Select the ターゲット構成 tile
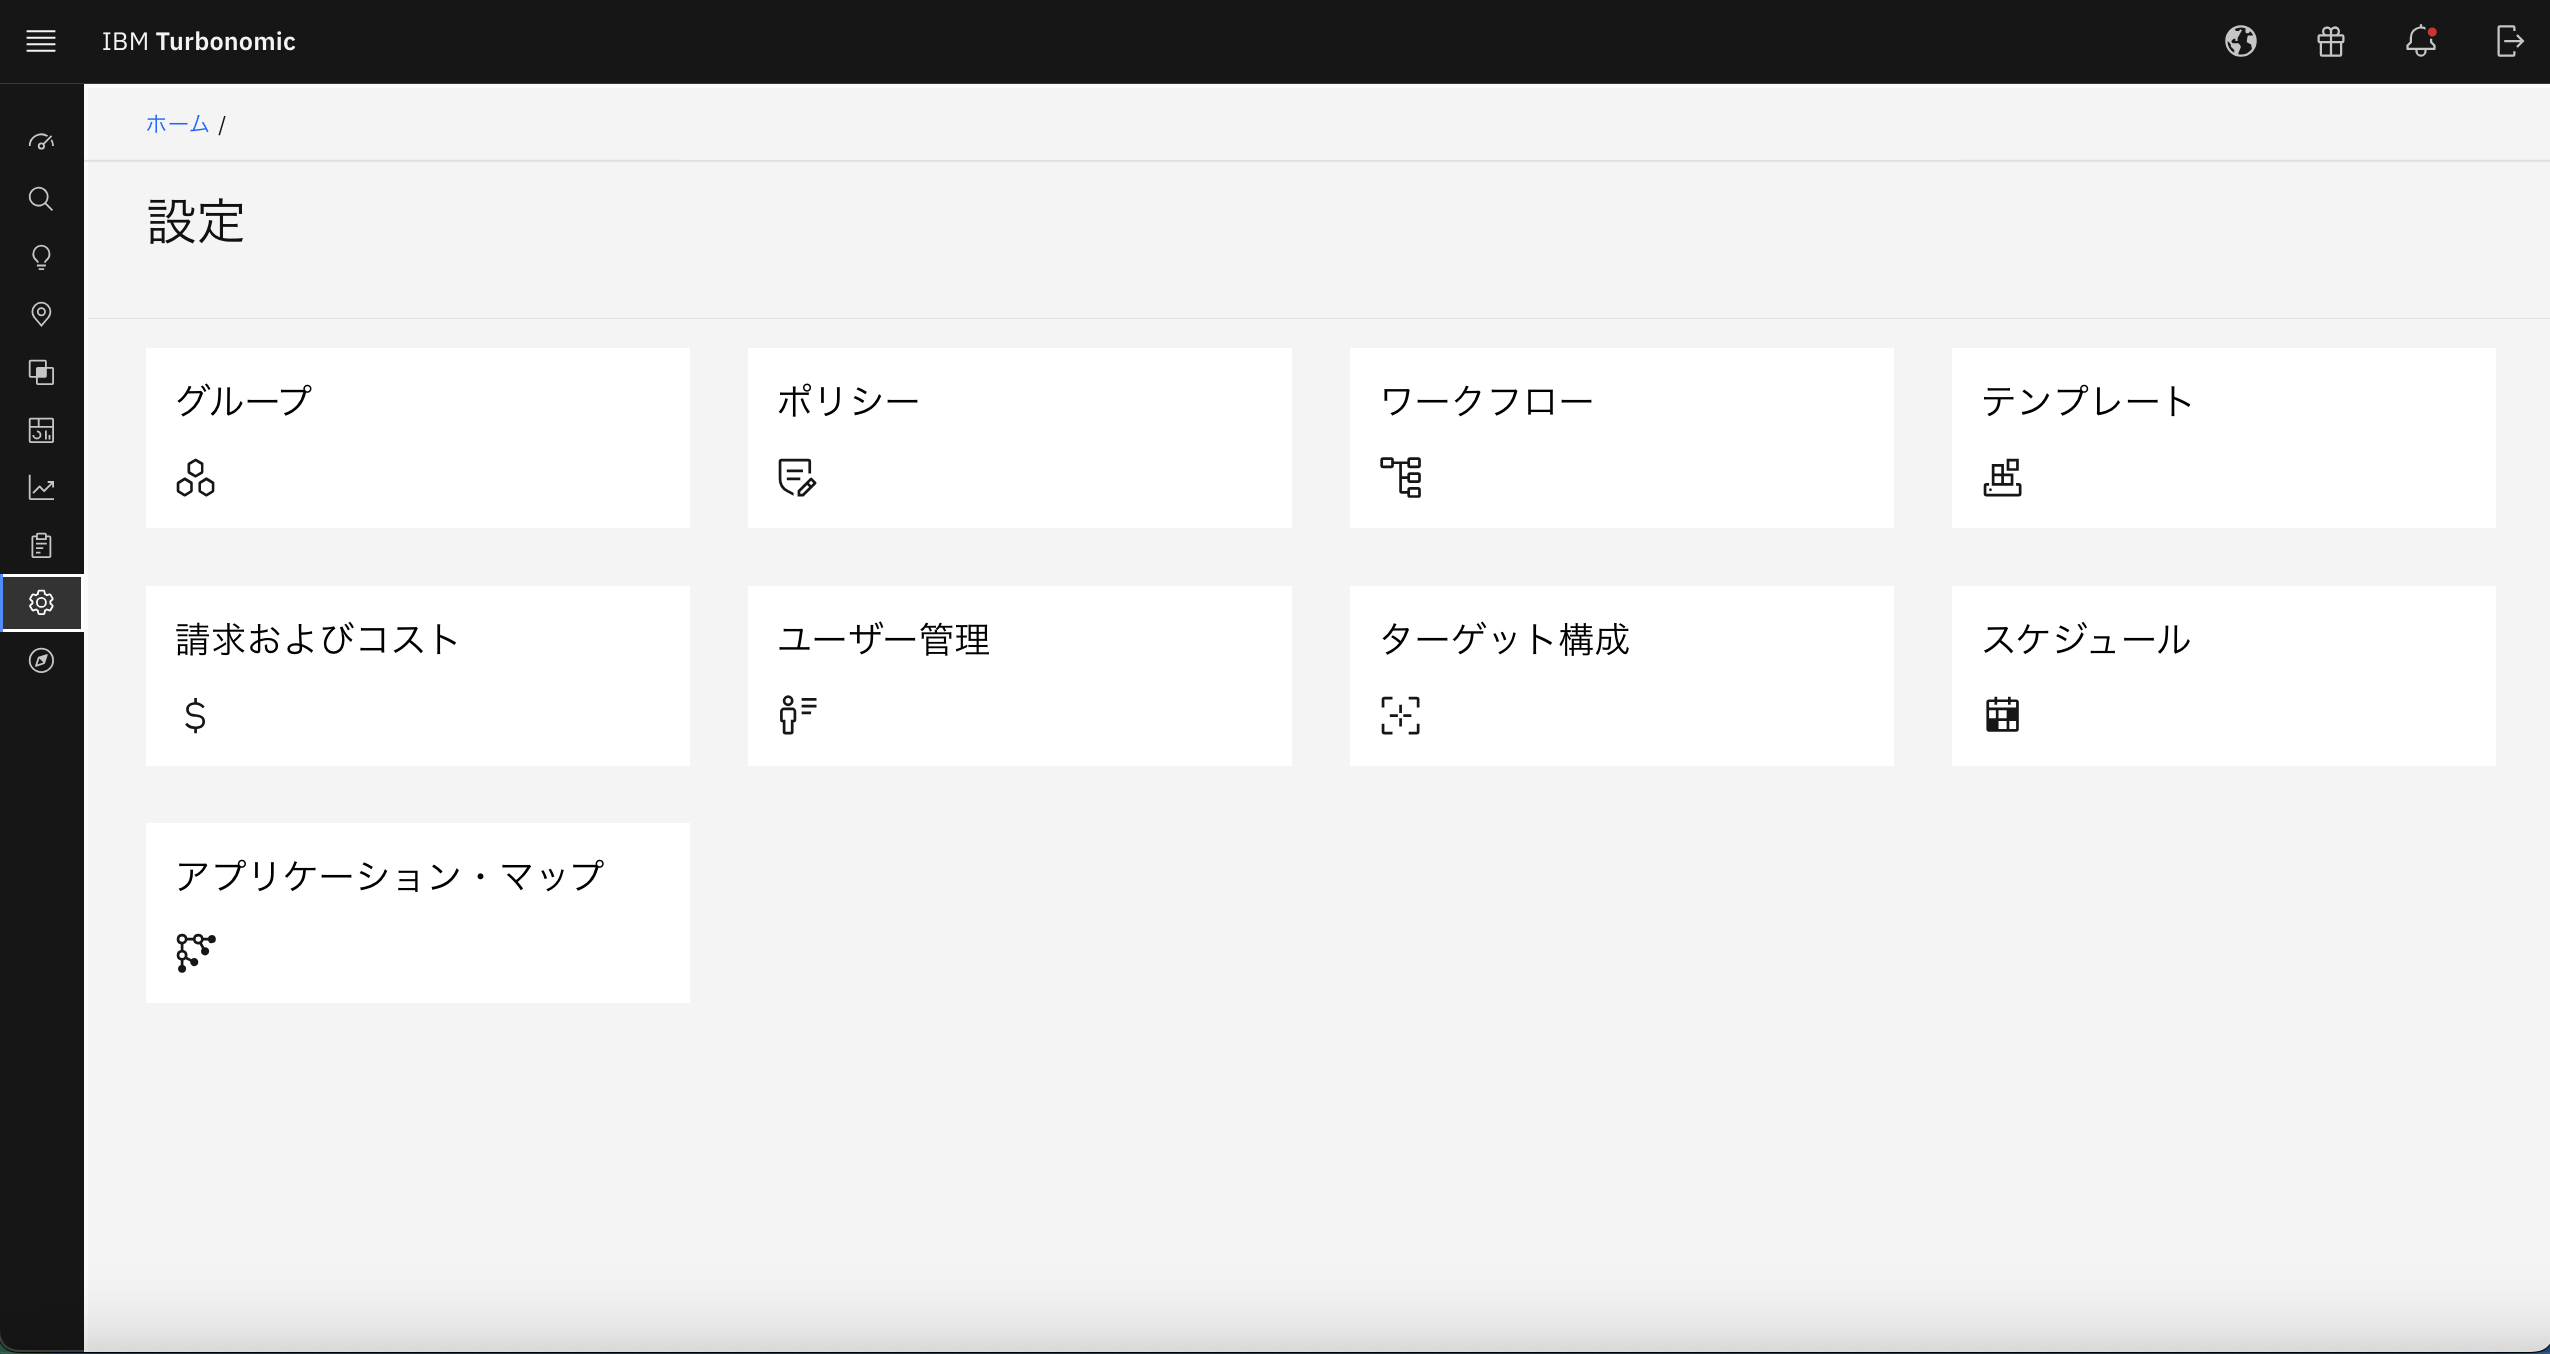 [1621, 675]
